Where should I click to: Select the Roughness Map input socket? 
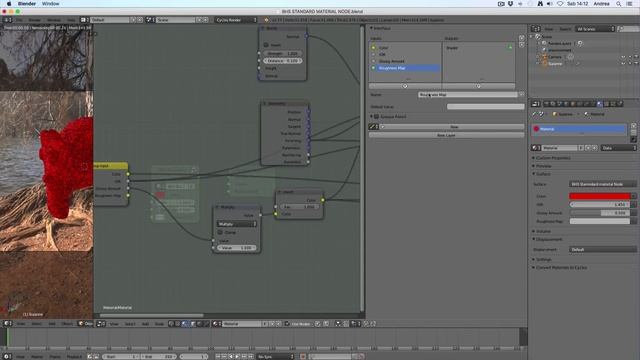tap(405, 68)
